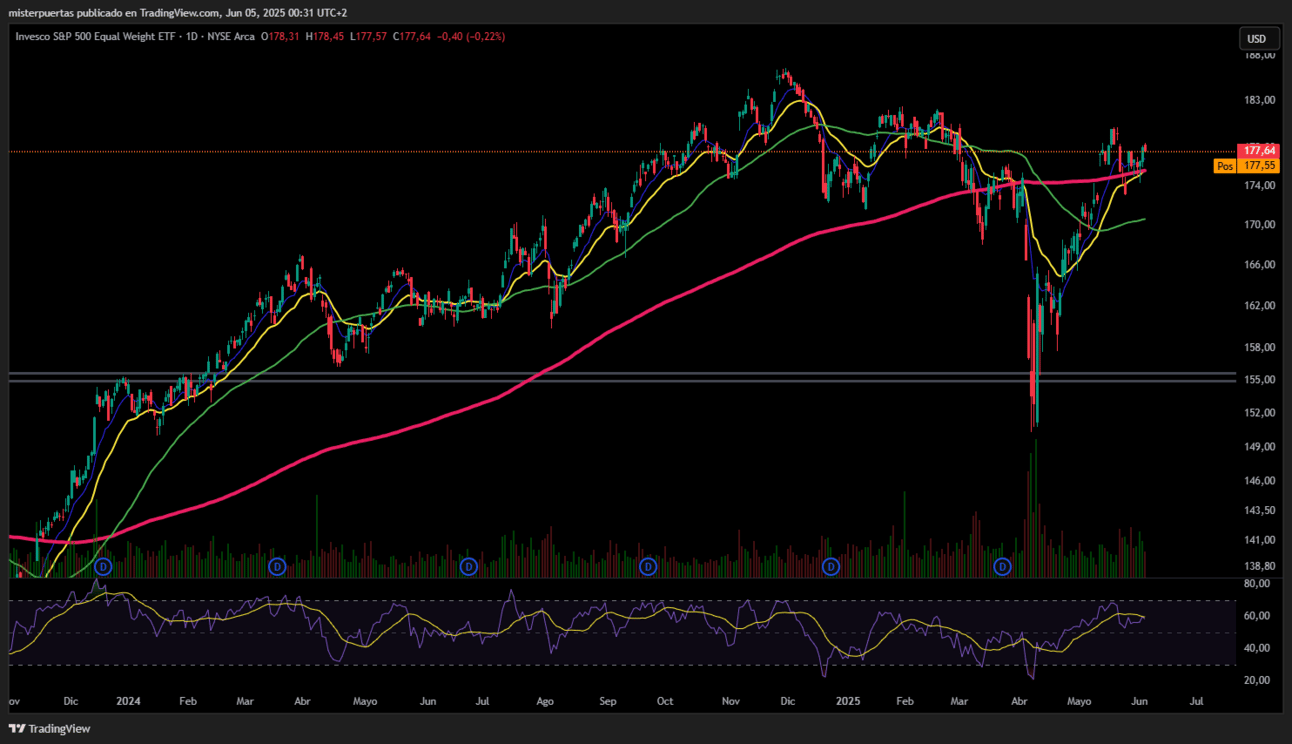Click the 'Ago' month label on time axis
Image resolution: width=1292 pixels, height=744 pixels.
pos(545,702)
